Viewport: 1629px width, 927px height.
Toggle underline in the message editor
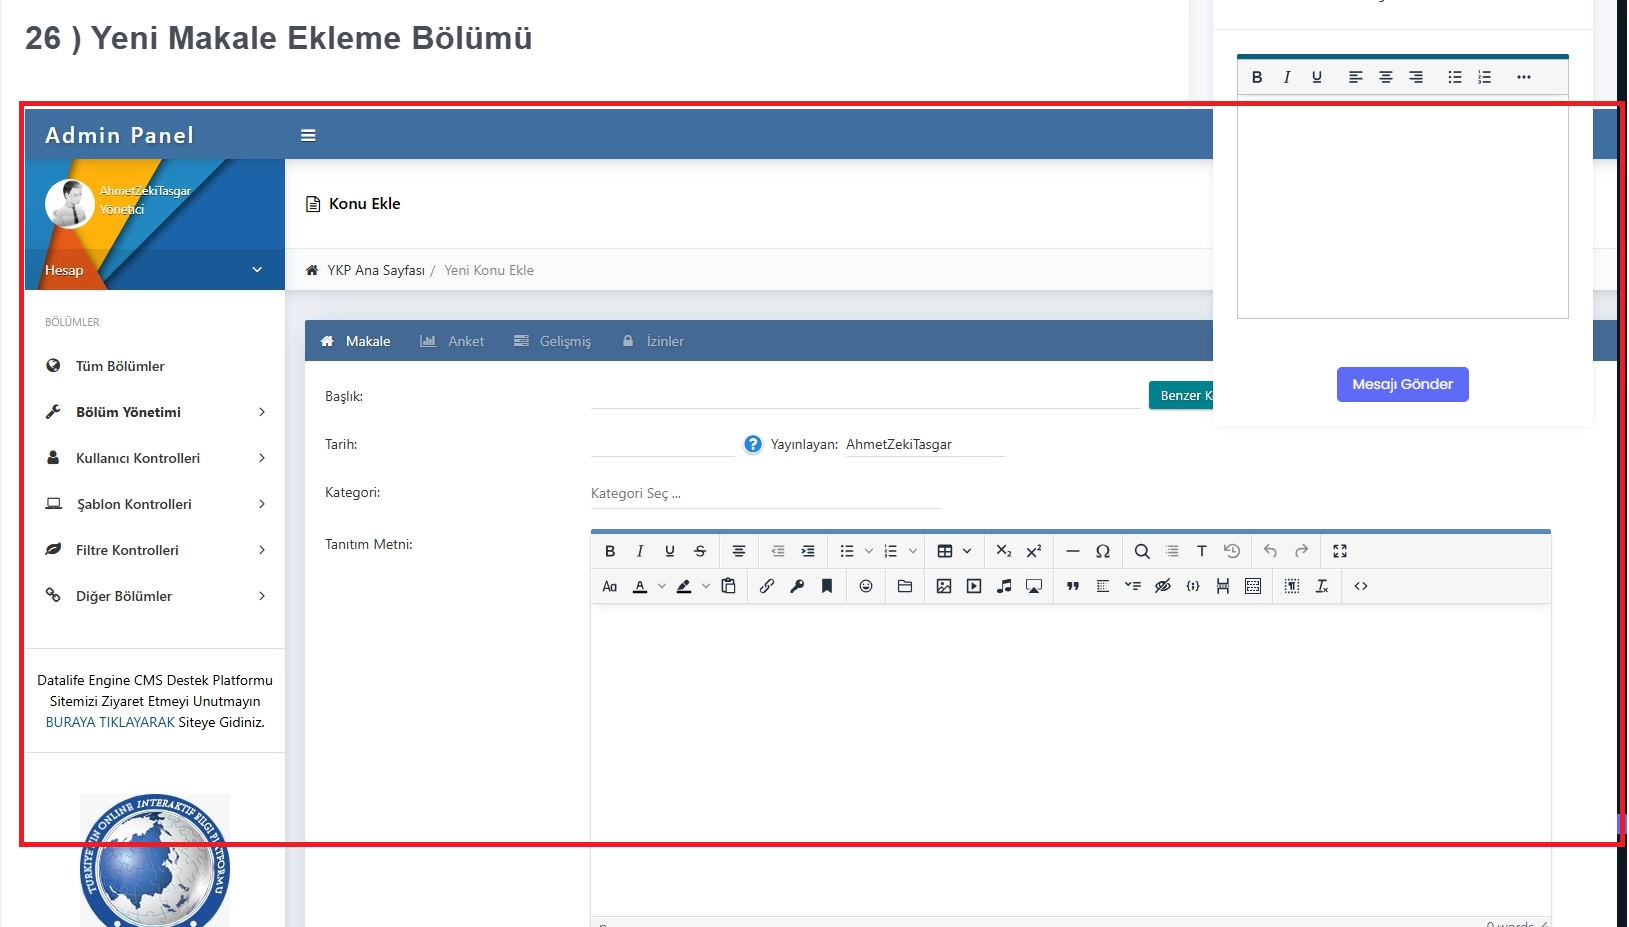(1317, 77)
